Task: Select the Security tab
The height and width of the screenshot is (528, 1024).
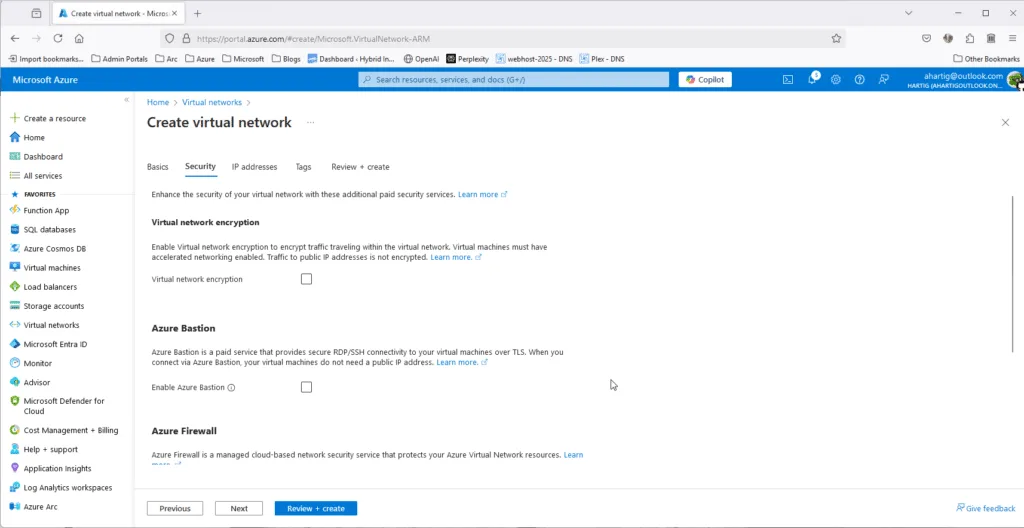Action: [x=200, y=167]
